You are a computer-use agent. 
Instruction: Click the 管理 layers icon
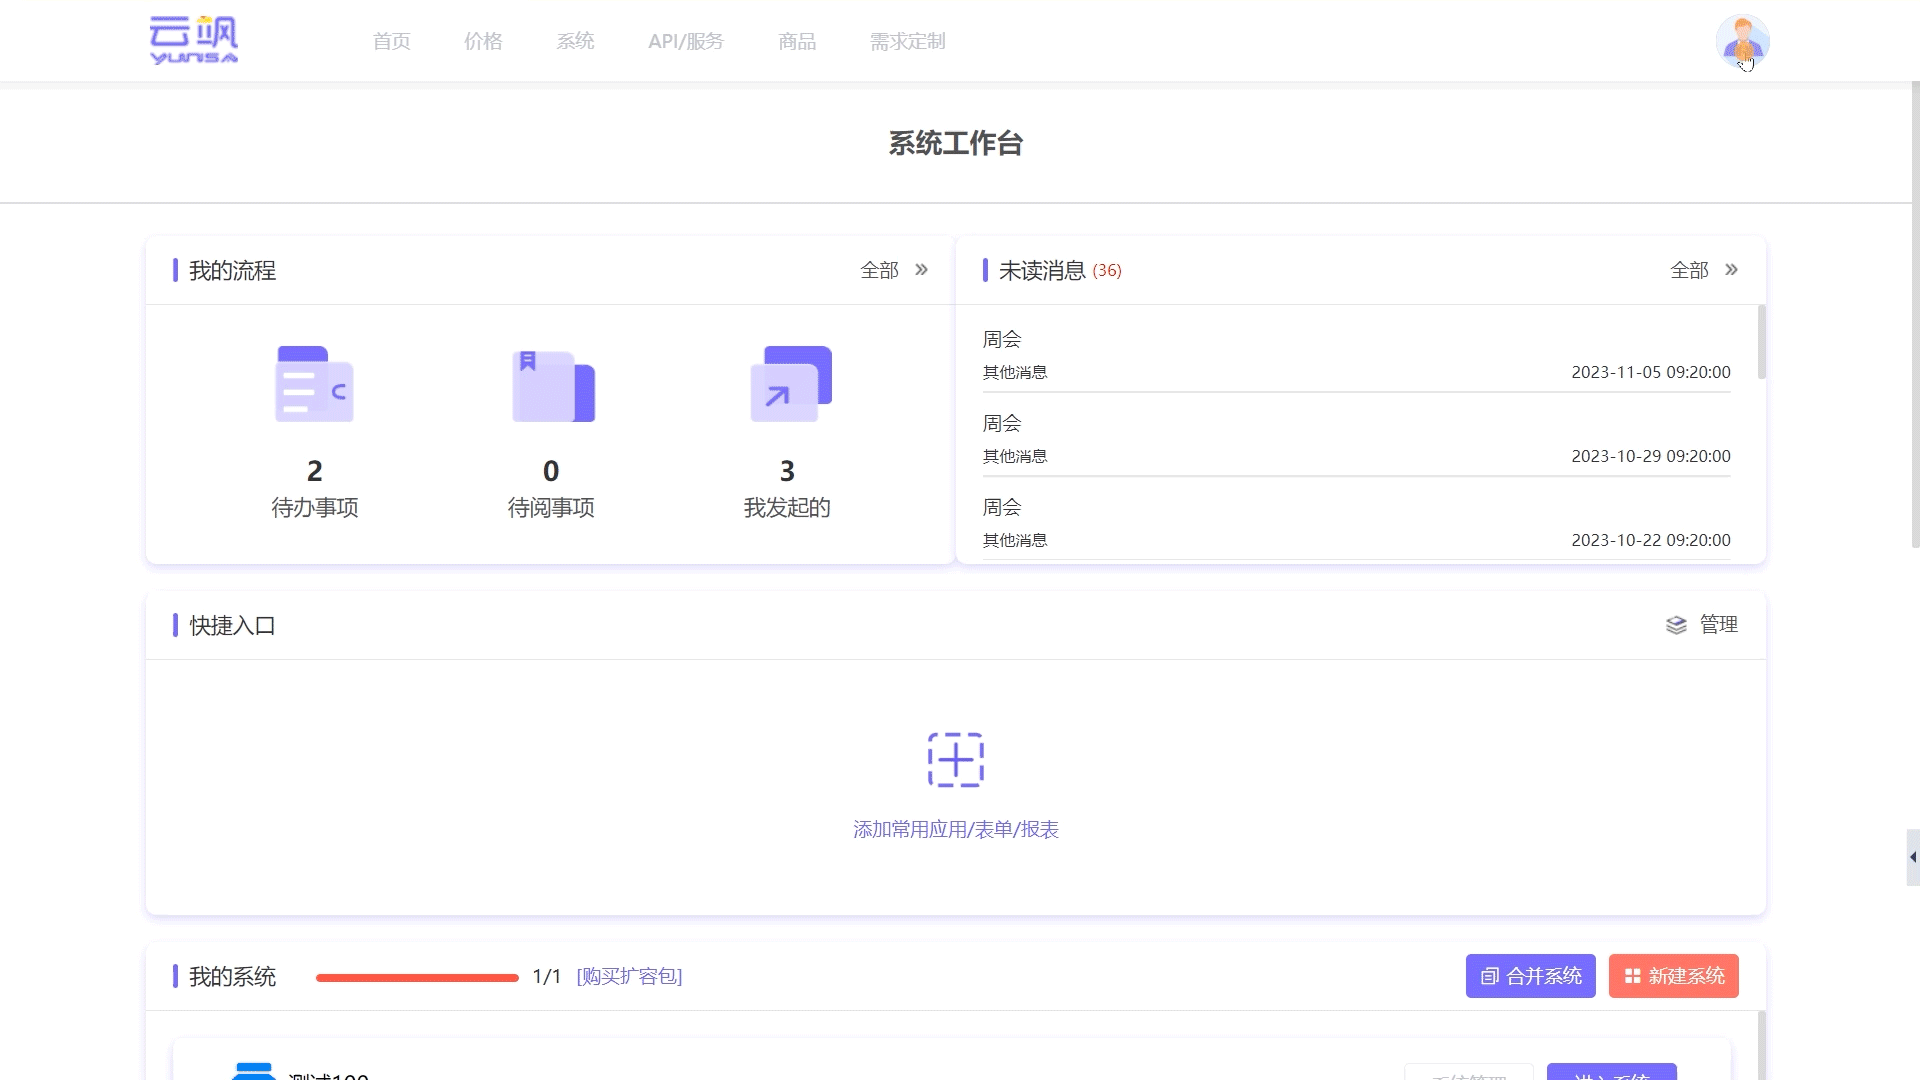[1676, 625]
